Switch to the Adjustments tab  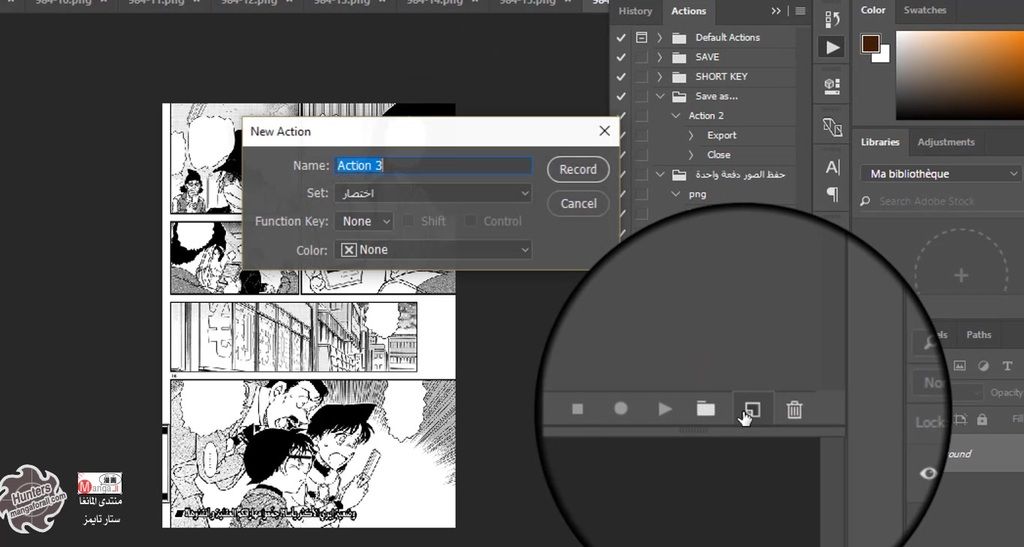coord(946,142)
